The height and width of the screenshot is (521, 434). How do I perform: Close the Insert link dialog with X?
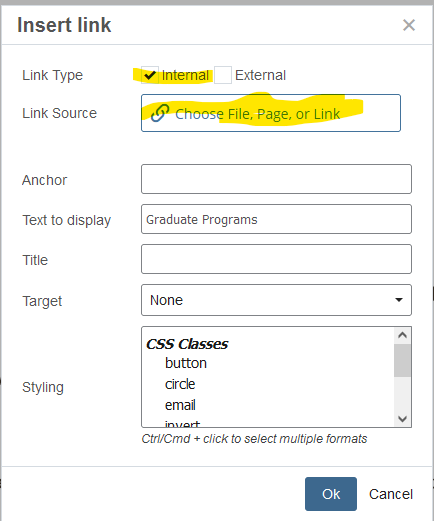[x=409, y=25]
